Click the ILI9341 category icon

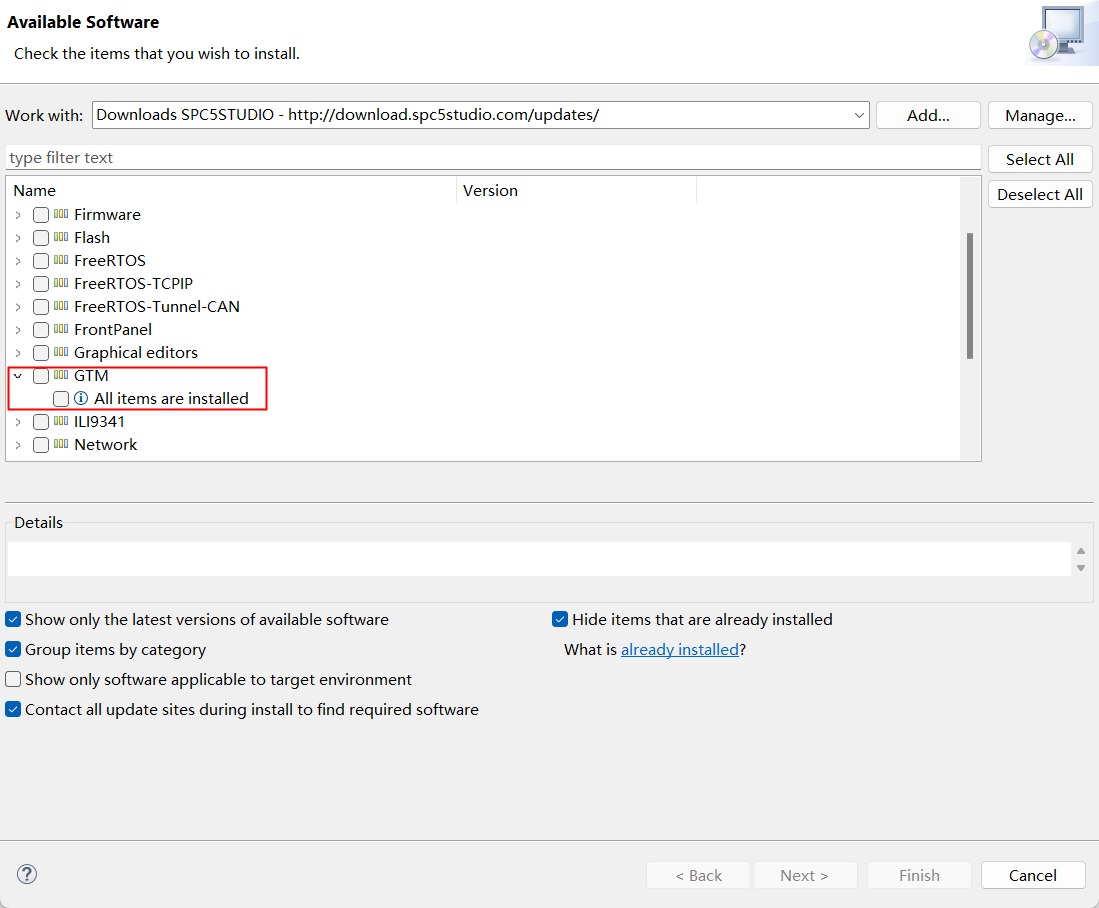pos(61,421)
